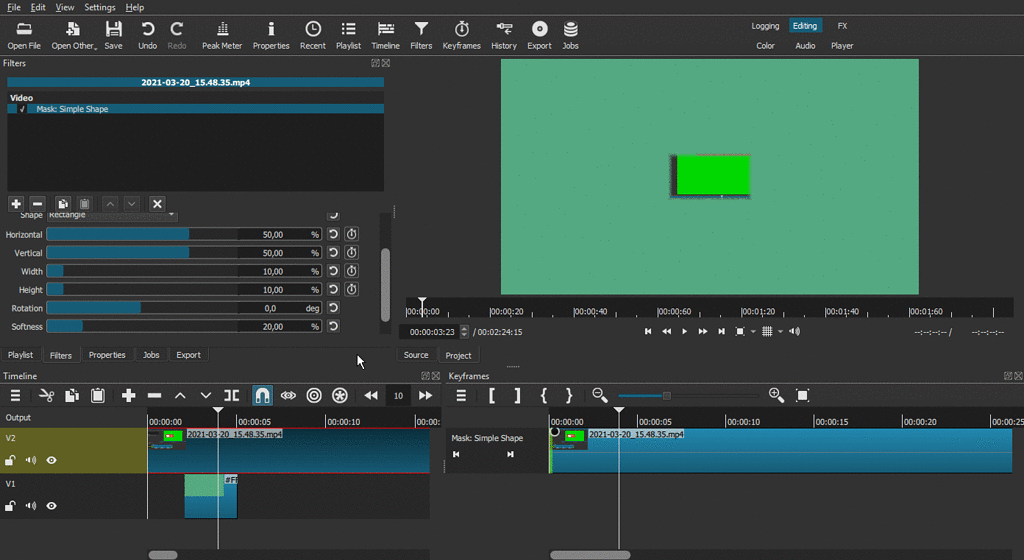1024x560 pixels.
Task: Toggle scrub while dragging eye icon
Action: (x=288, y=396)
